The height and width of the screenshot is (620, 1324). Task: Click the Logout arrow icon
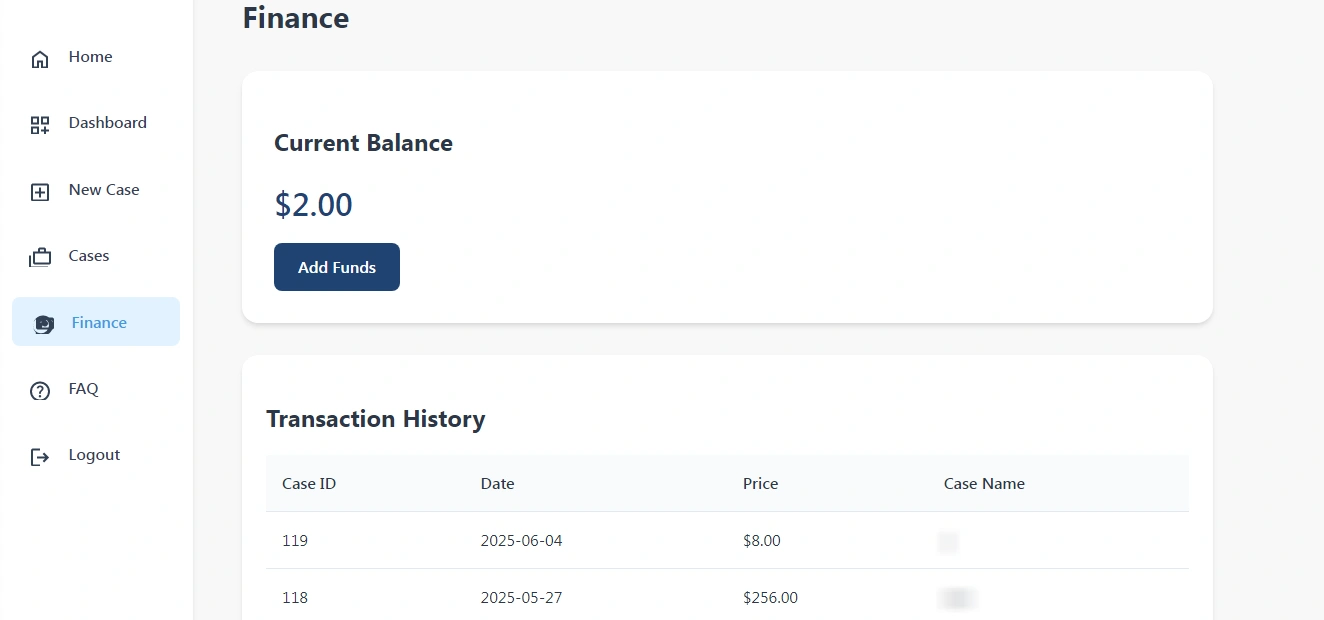(40, 457)
